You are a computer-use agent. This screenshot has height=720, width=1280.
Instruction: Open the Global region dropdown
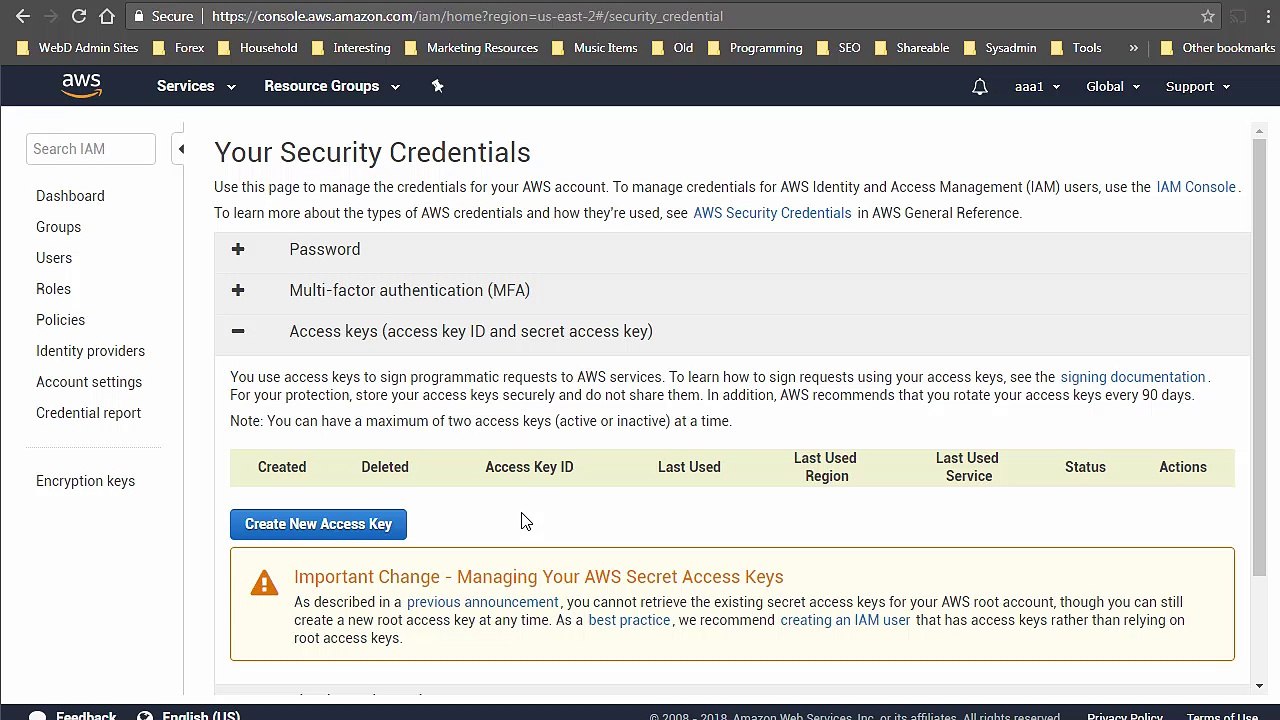pos(1113,87)
